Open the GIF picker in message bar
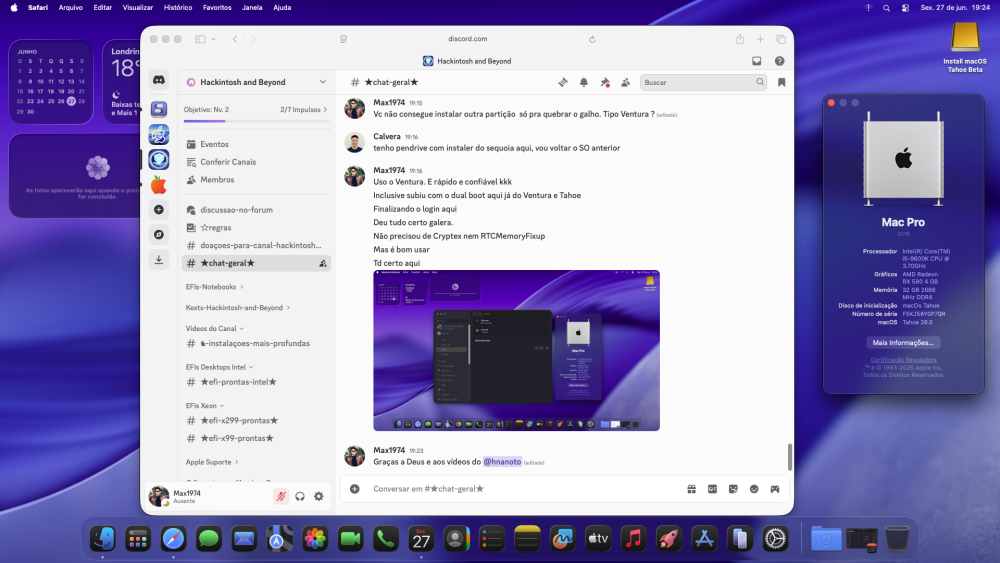This screenshot has width=1000, height=563. (x=712, y=489)
